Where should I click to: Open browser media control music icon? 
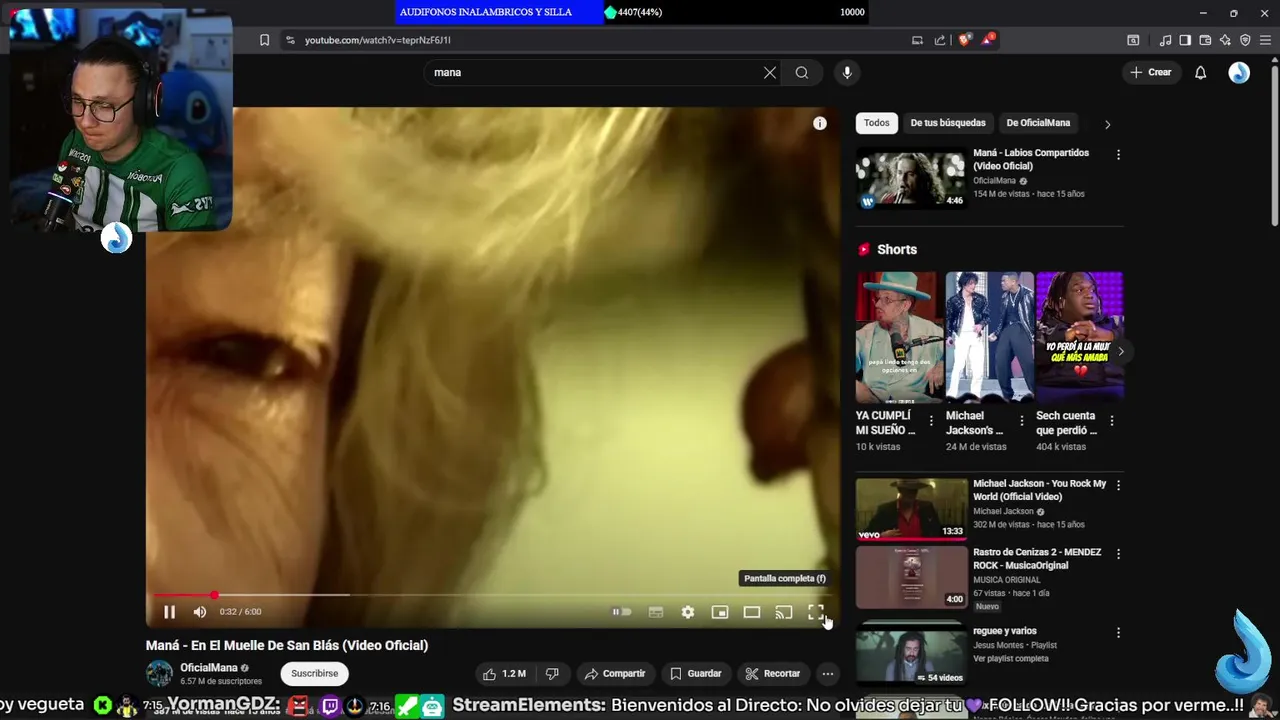1165,40
